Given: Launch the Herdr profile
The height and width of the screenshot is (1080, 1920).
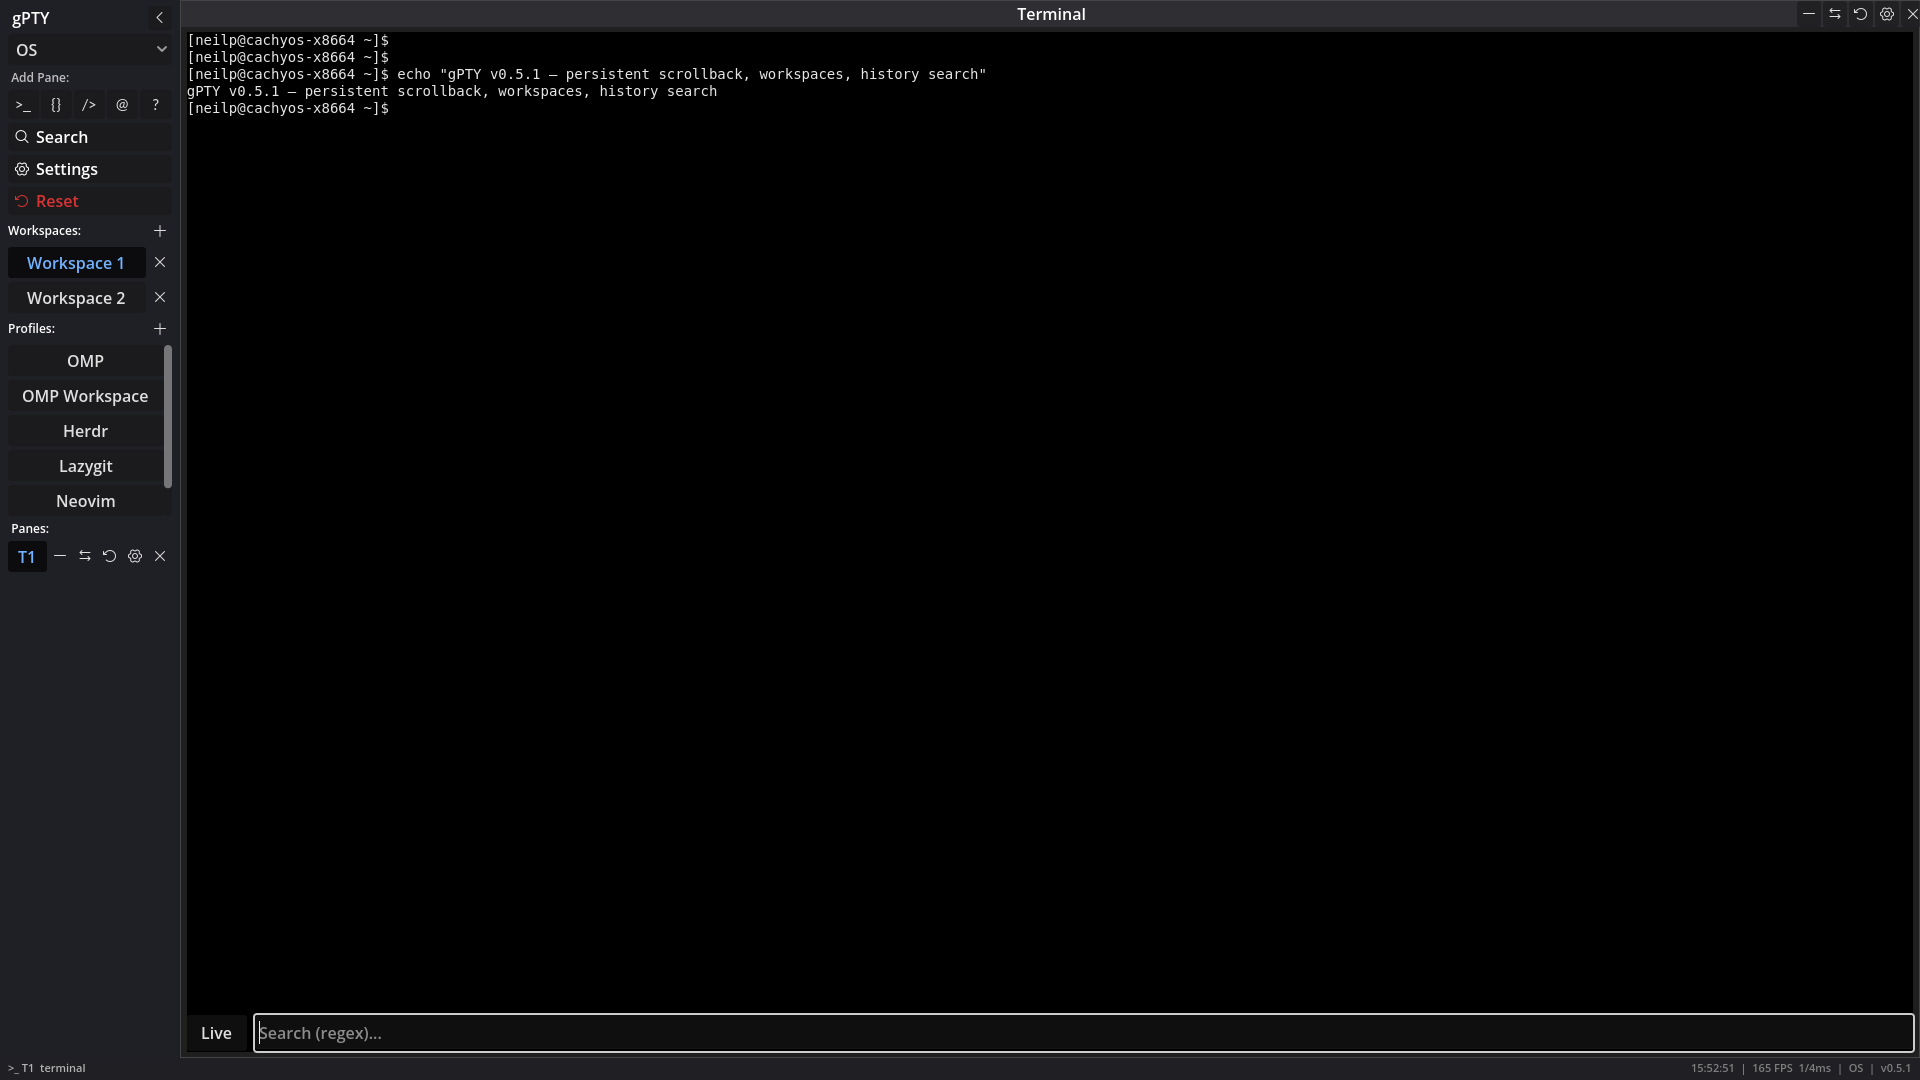Looking at the screenshot, I should [85, 431].
